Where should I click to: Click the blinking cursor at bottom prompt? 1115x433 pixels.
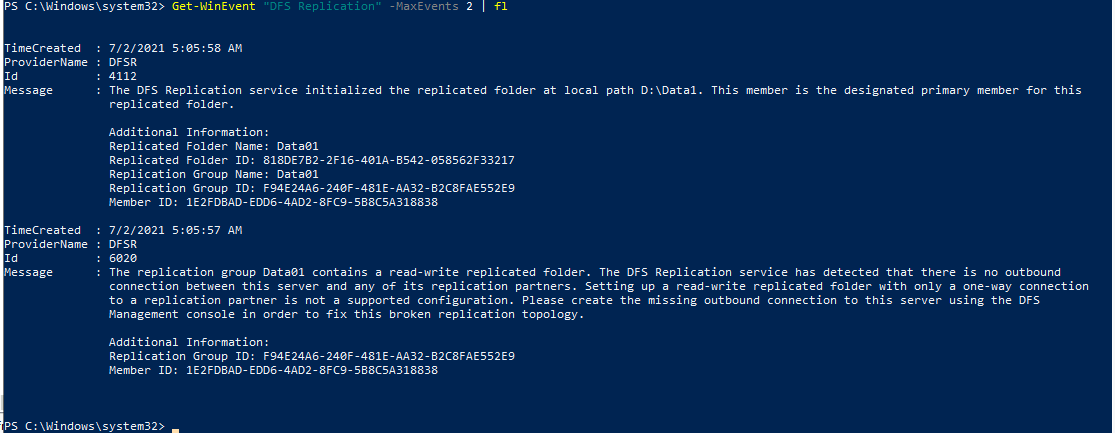[x=176, y=430]
